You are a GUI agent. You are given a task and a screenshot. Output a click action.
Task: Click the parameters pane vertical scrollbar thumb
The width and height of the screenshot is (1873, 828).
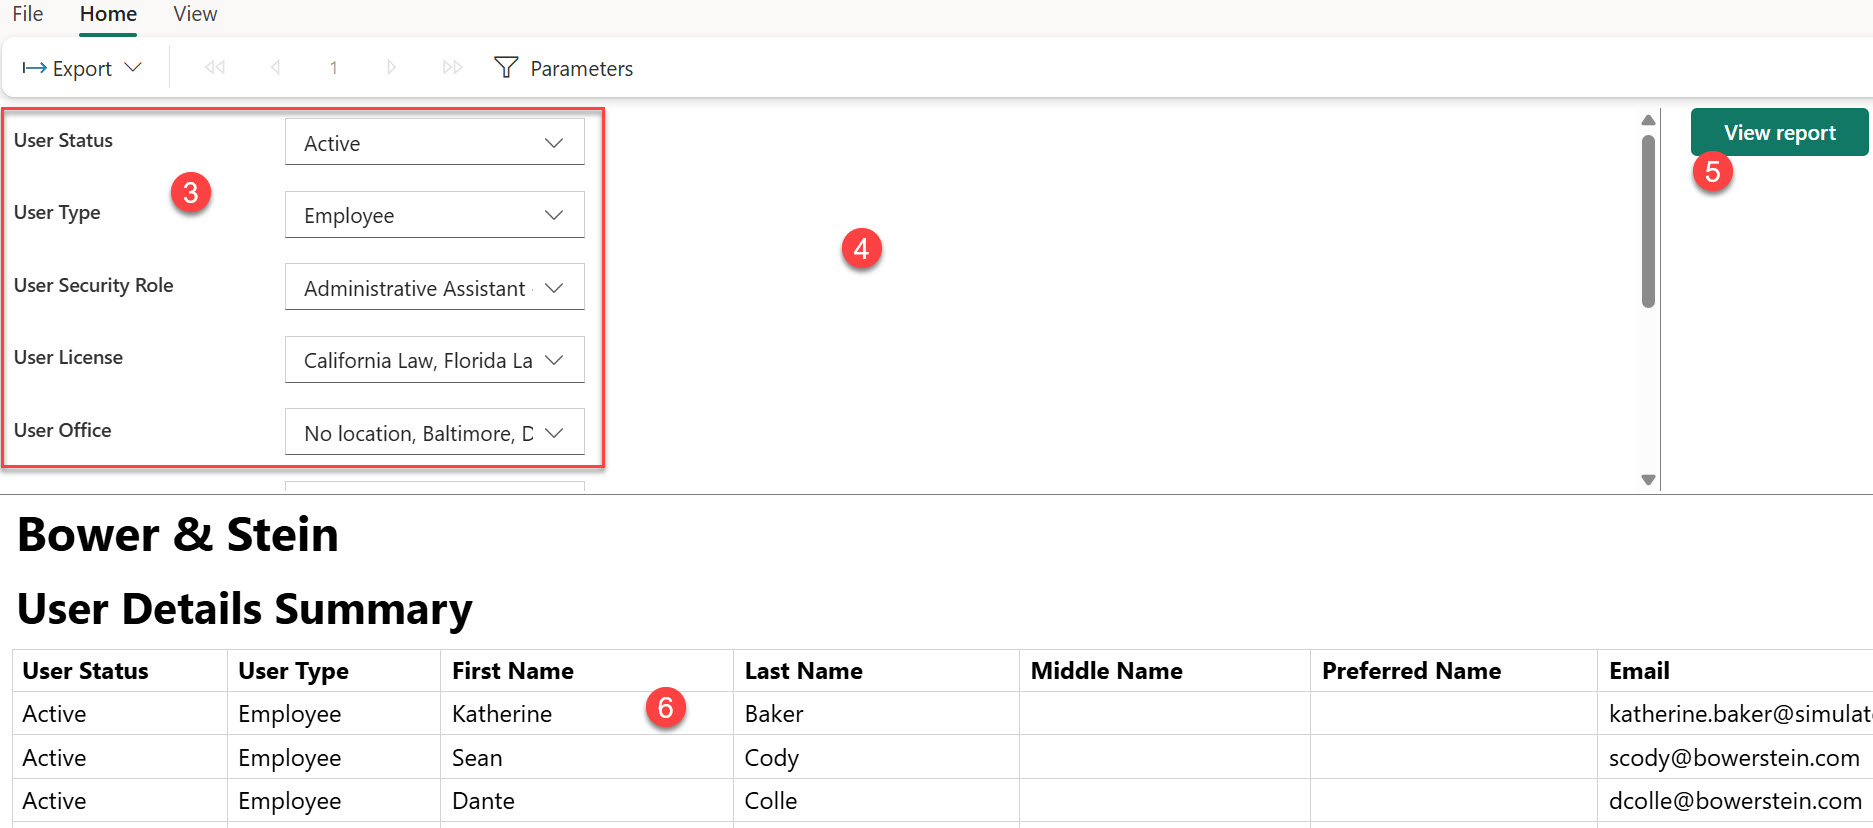(1648, 220)
